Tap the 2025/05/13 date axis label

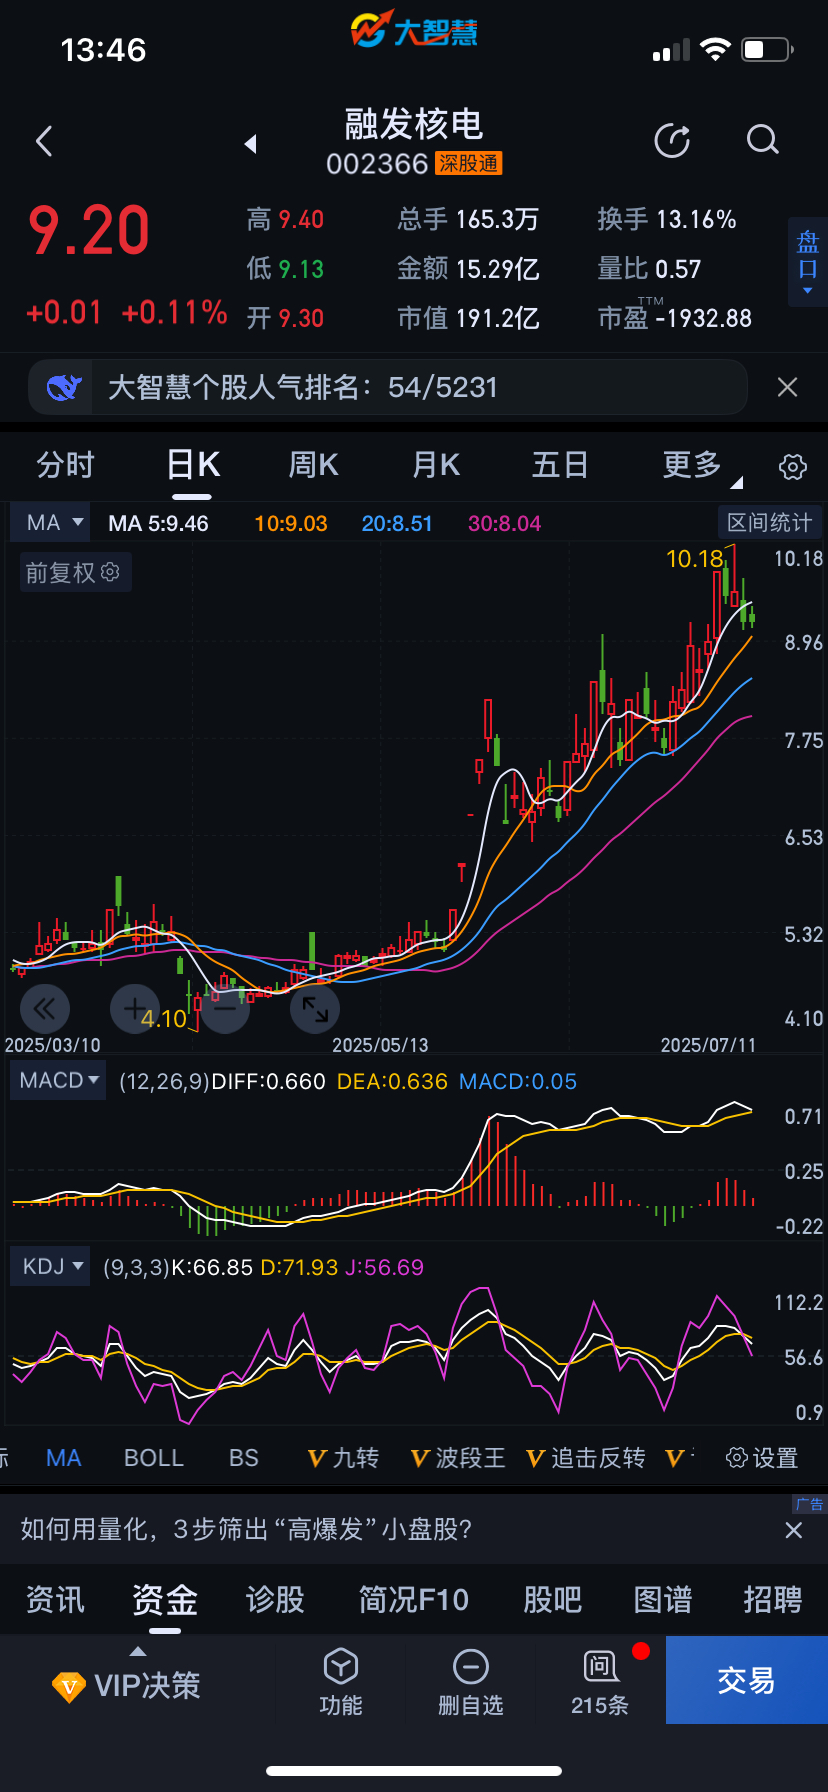[x=380, y=1045]
